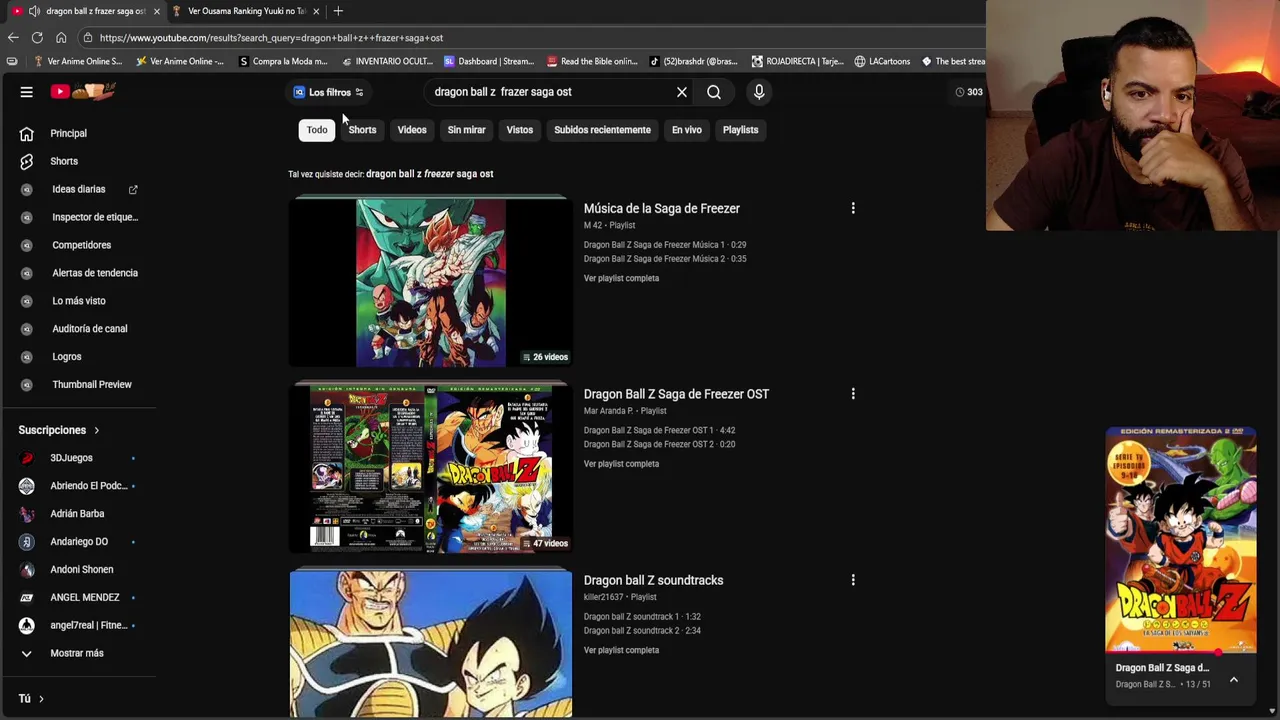Select the Videos filter chip
The height and width of the screenshot is (720, 1280).
coord(412,130)
